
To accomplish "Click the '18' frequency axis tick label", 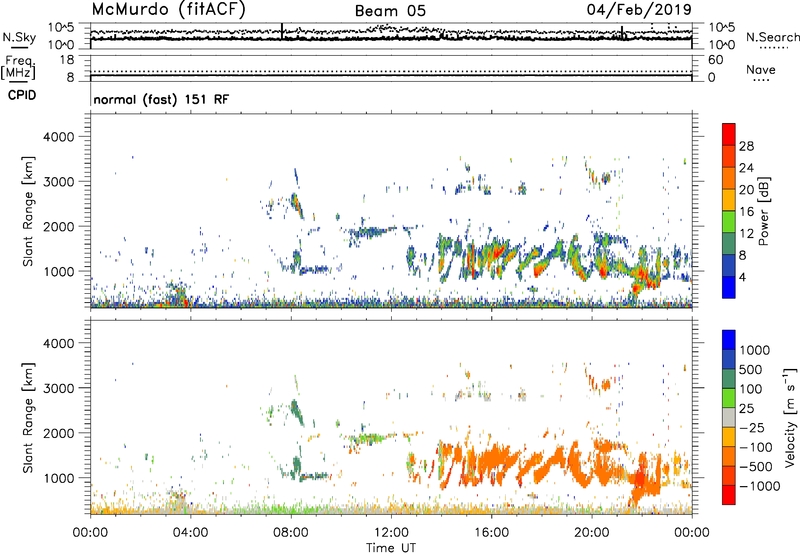I will 67,60.
